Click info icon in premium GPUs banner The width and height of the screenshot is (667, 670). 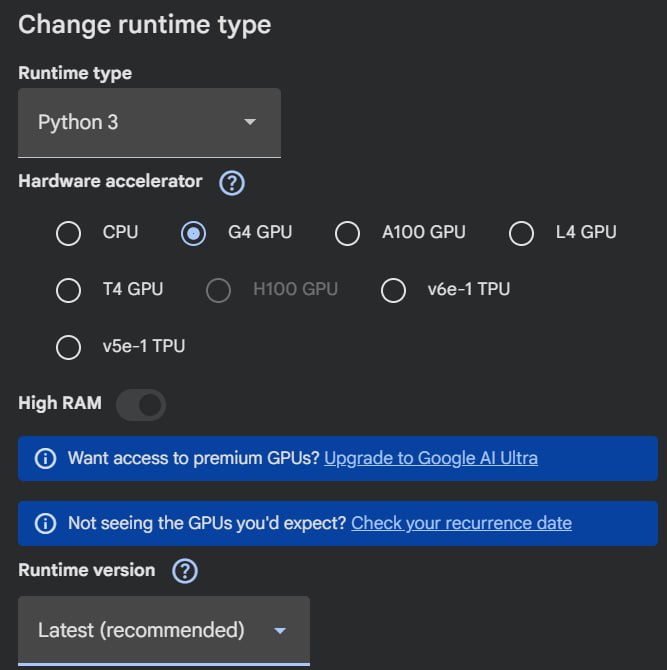[45, 458]
